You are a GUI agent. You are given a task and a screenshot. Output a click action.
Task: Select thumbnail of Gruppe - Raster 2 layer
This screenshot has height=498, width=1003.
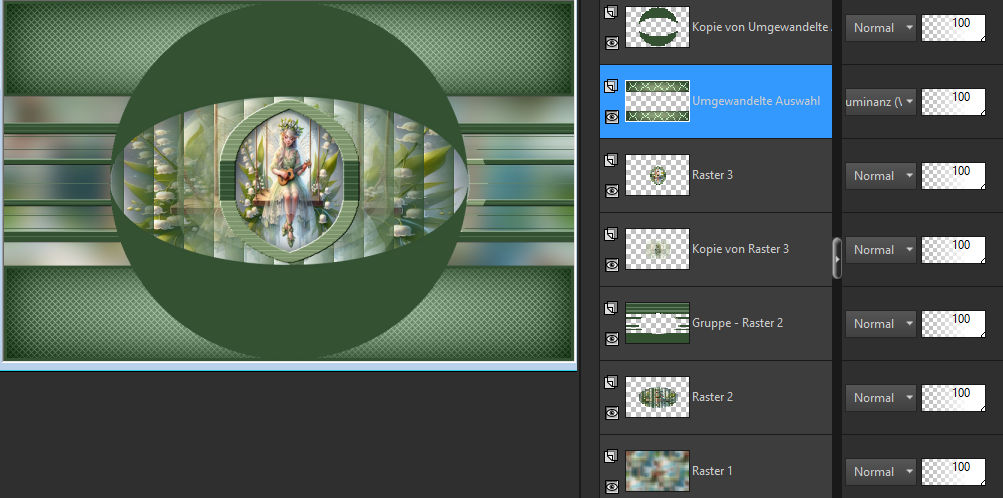tap(657, 323)
